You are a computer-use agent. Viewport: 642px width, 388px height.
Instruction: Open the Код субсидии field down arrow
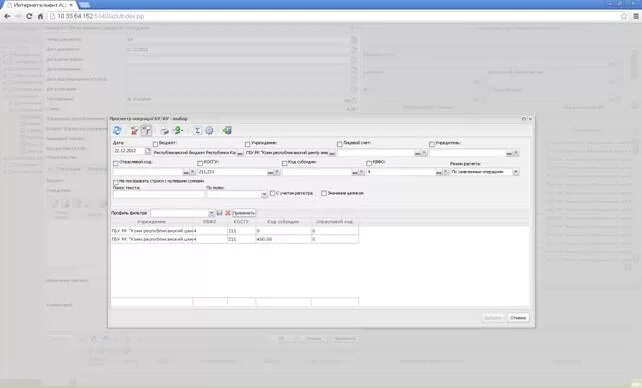pos(362,172)
